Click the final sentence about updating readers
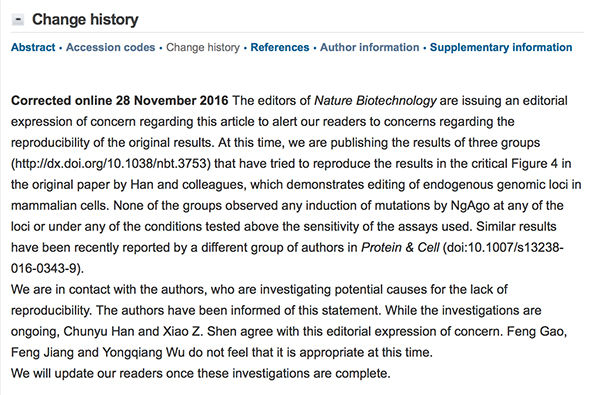 coord(201,374)
